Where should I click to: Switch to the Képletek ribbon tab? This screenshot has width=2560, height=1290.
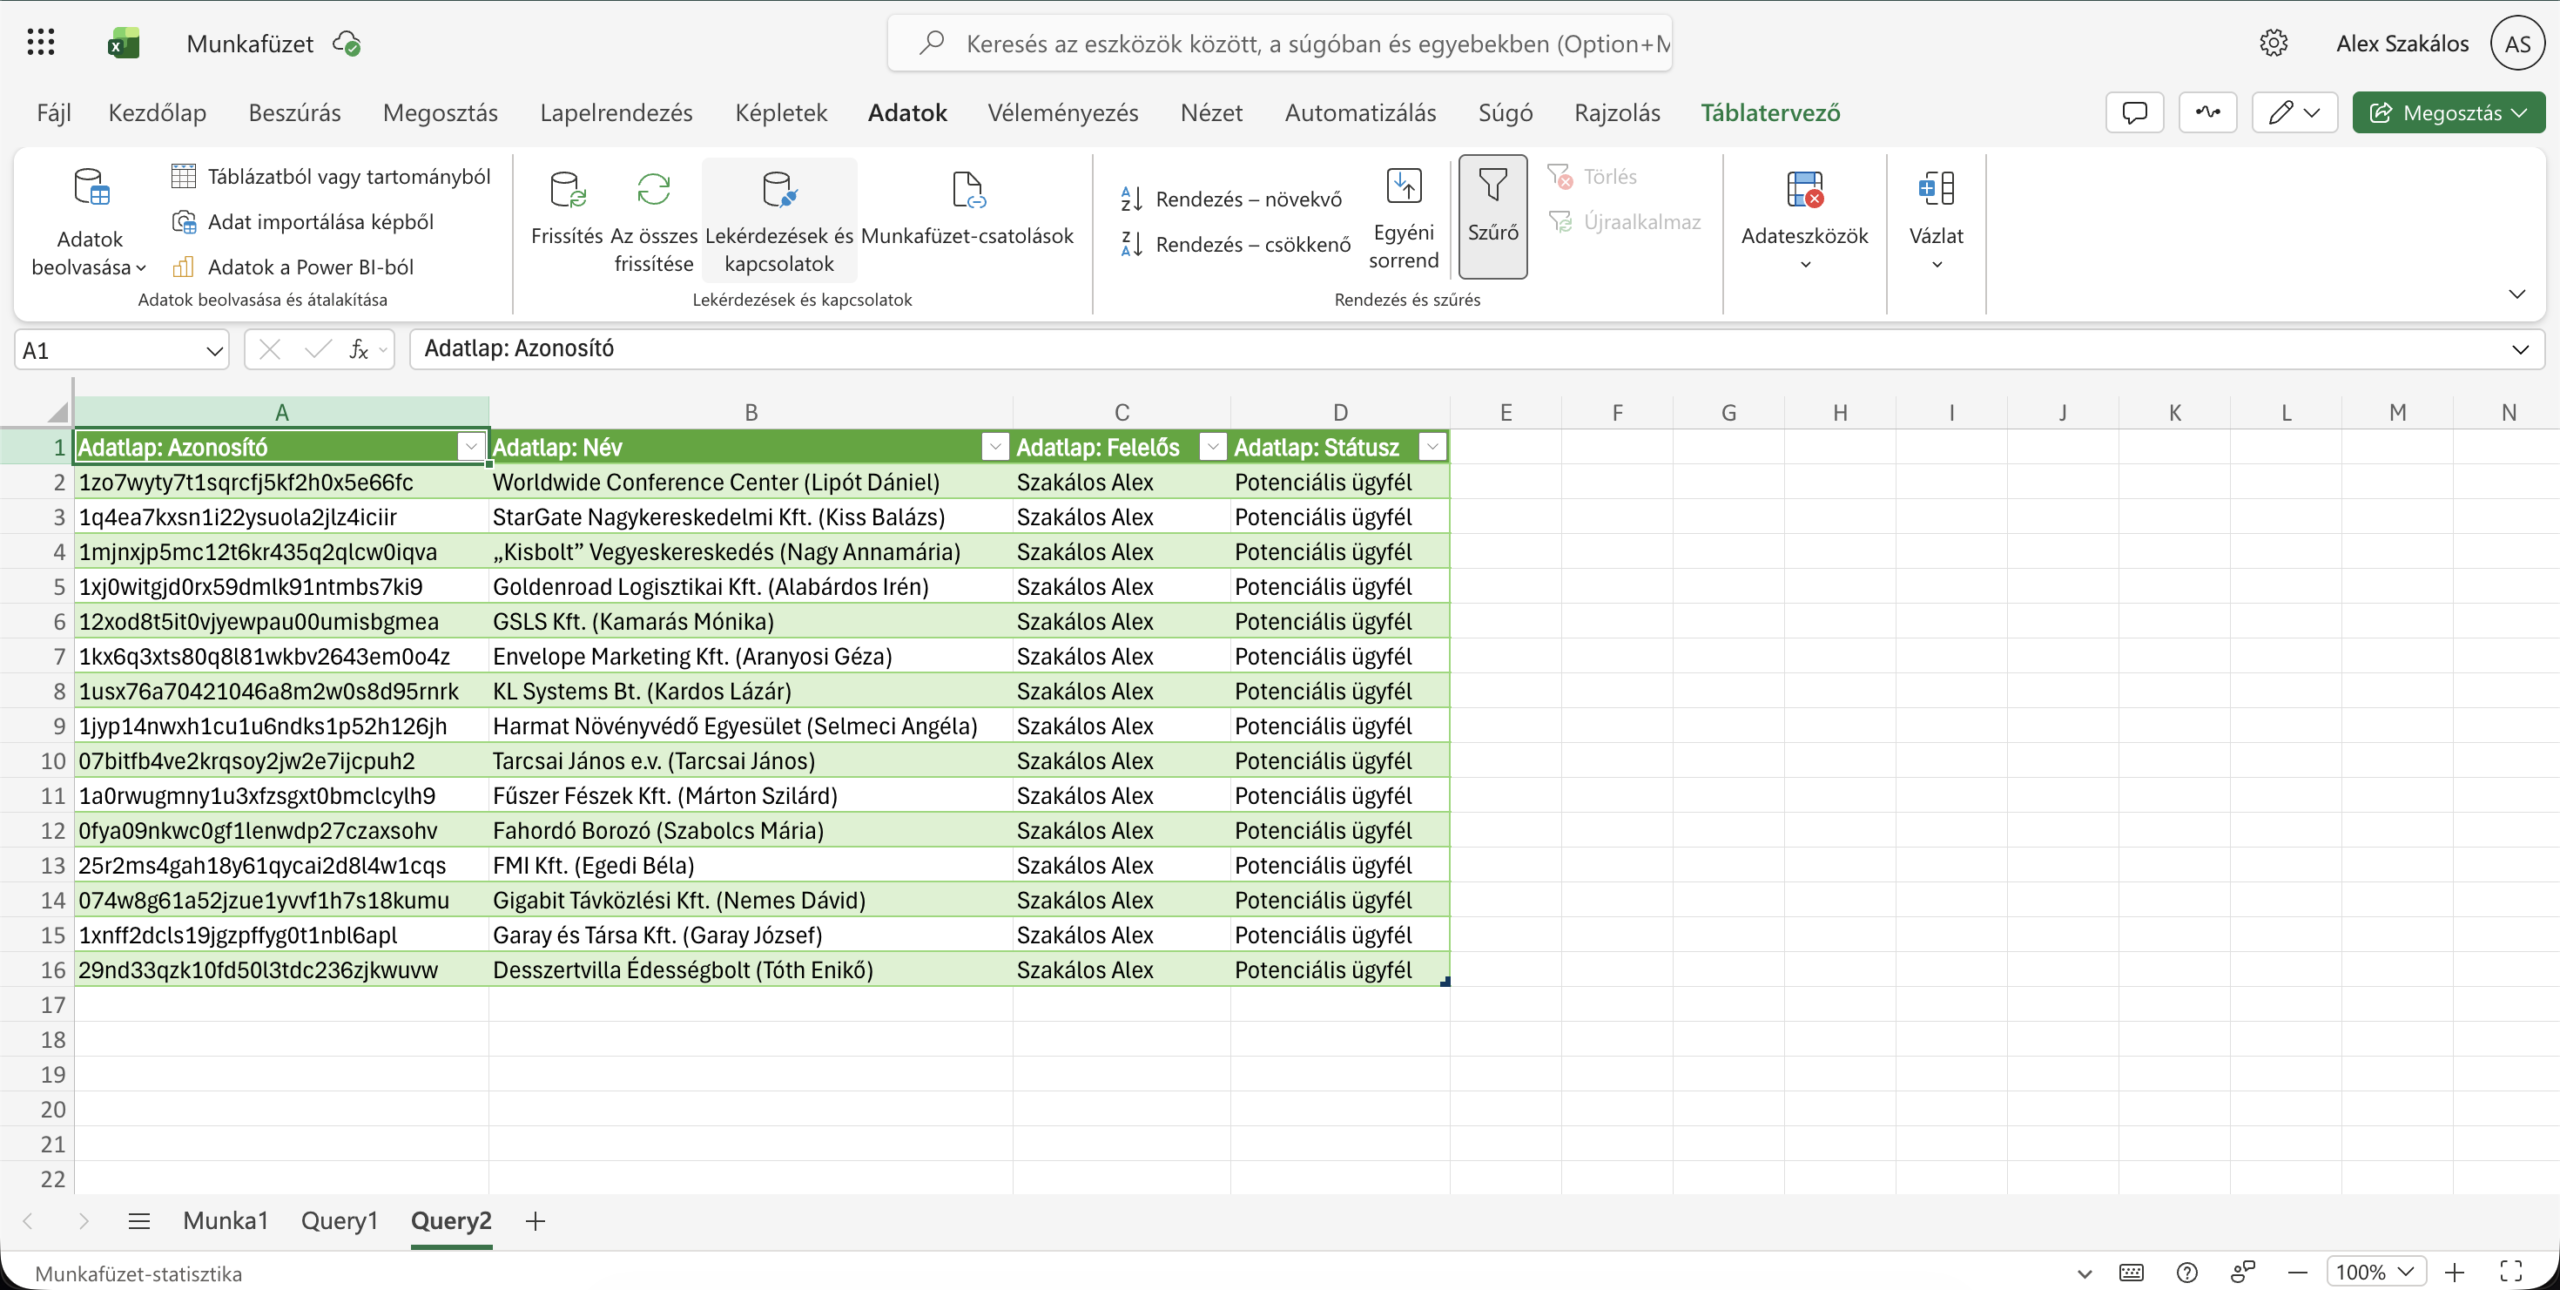pyautogui.click(x=781, y=113)
